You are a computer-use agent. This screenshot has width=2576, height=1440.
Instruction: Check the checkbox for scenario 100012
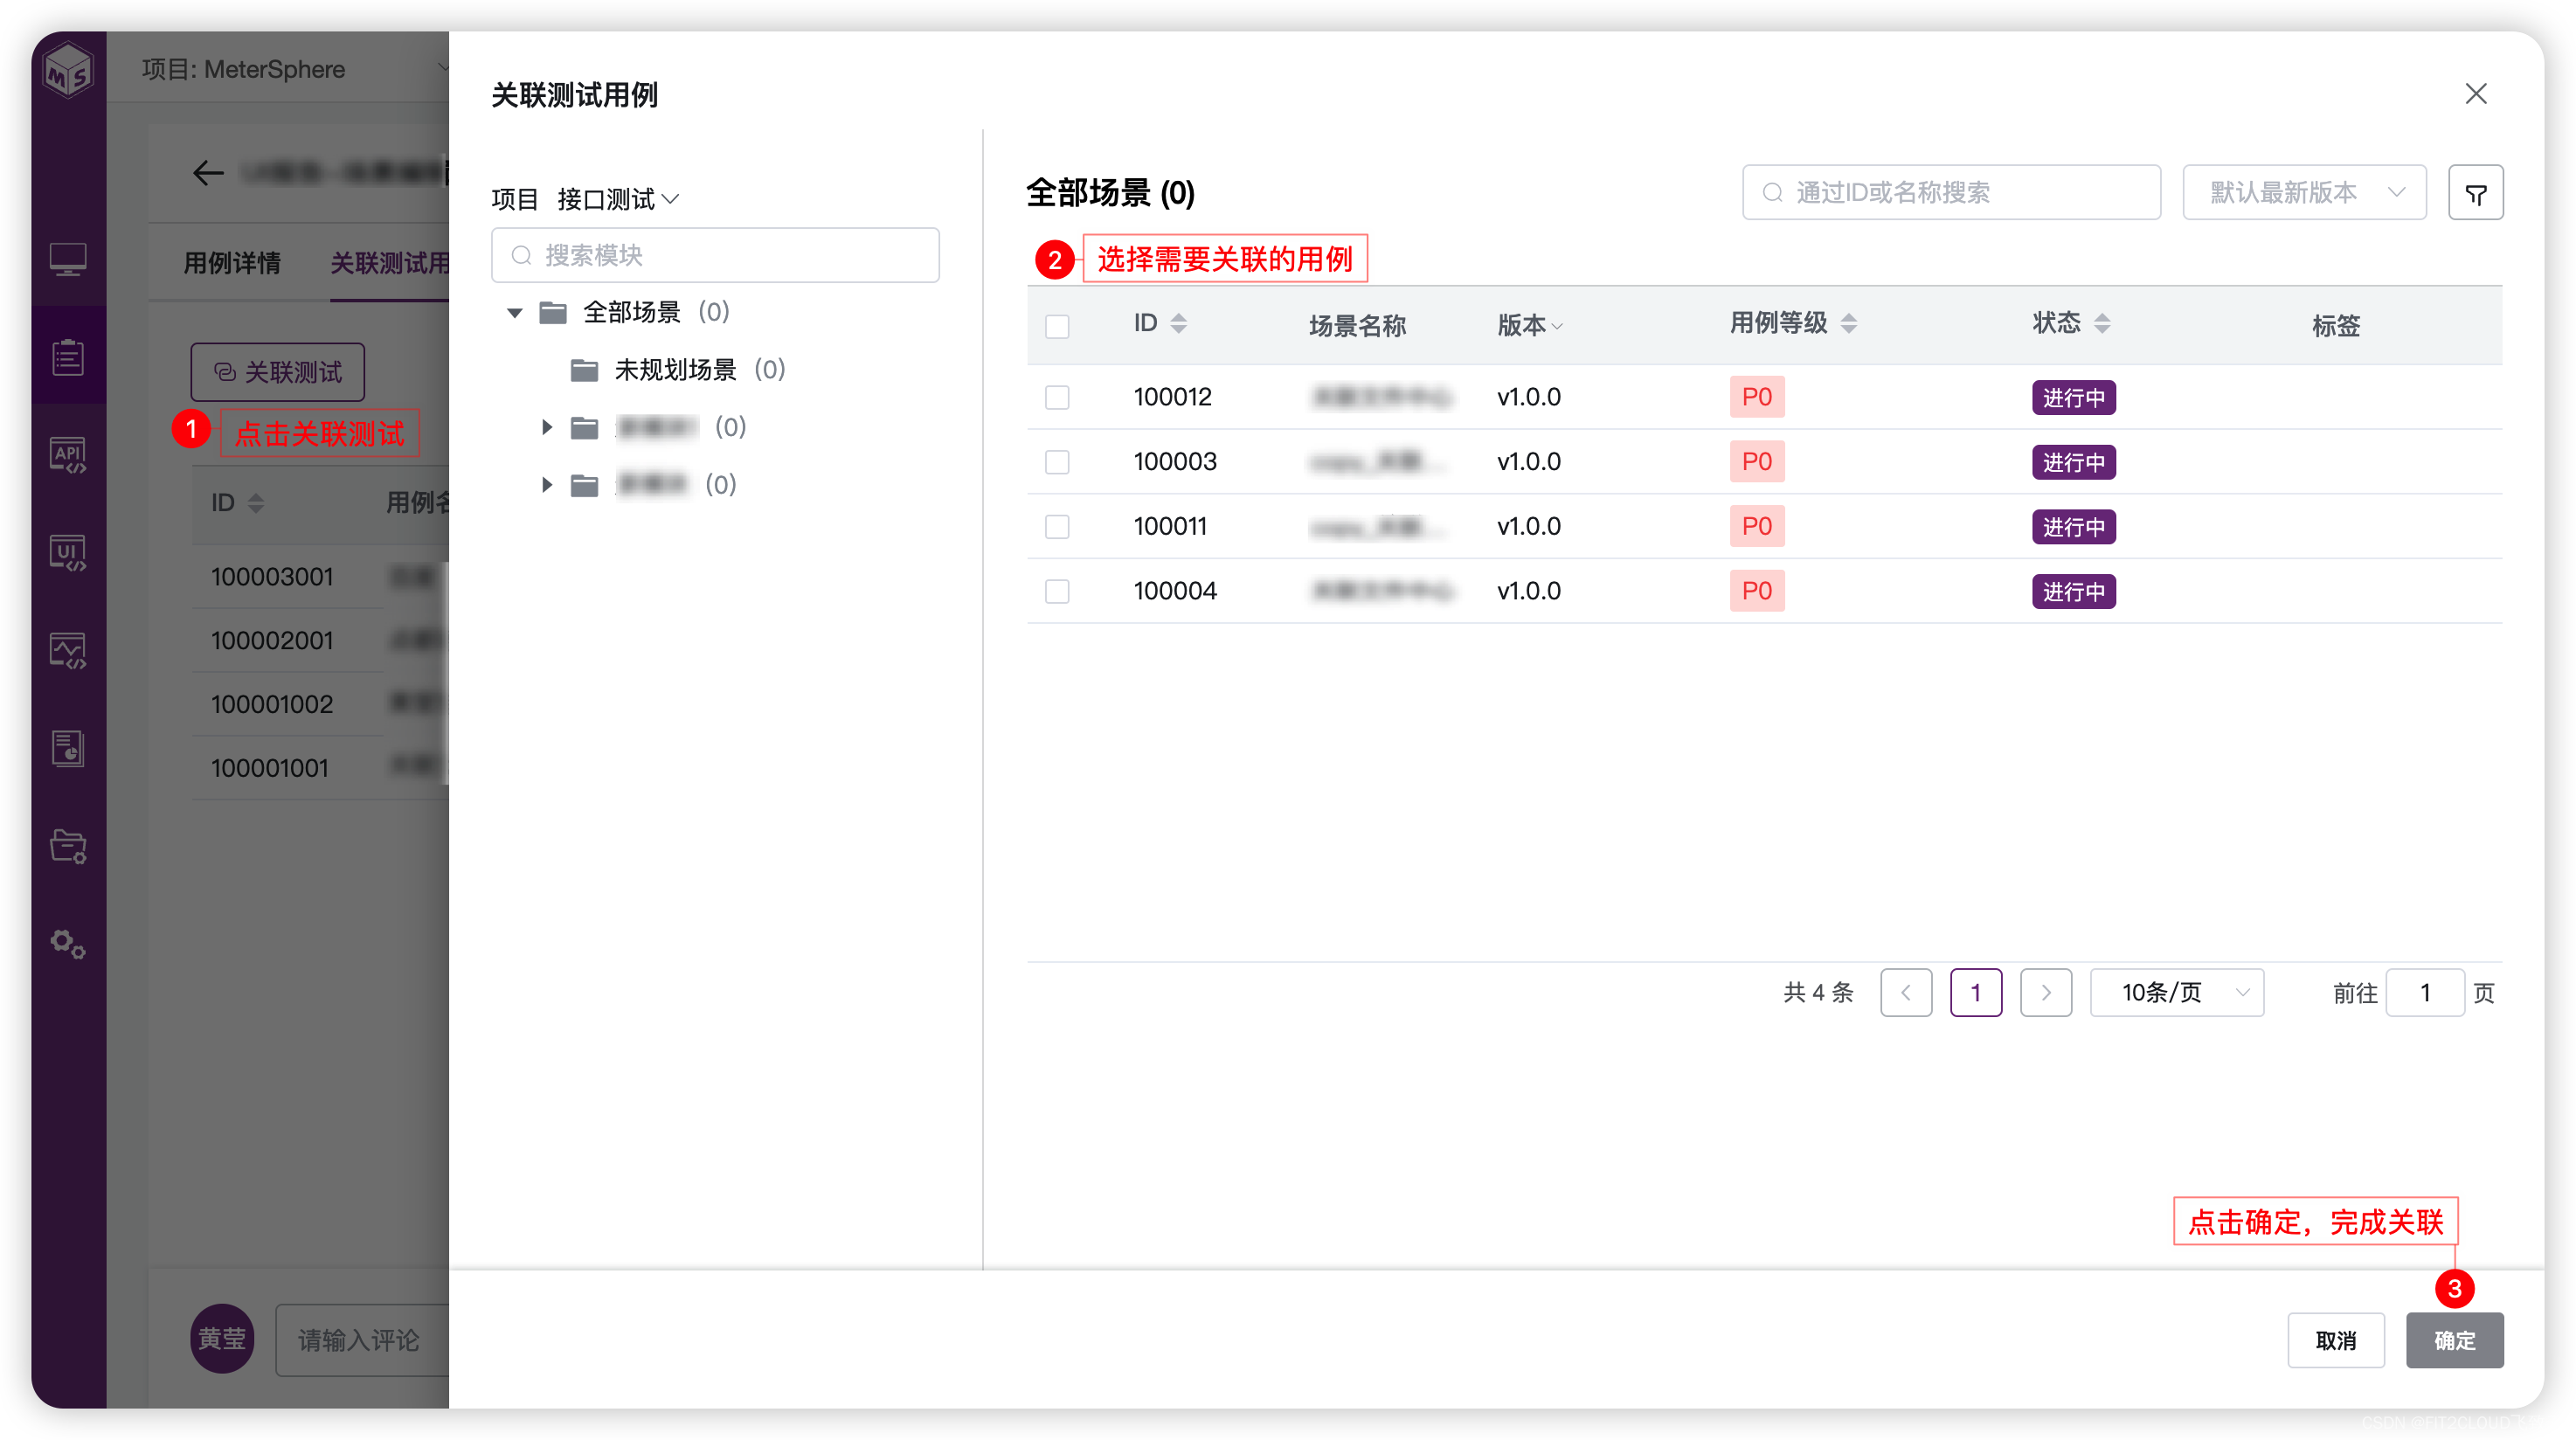pos(1057,397)
